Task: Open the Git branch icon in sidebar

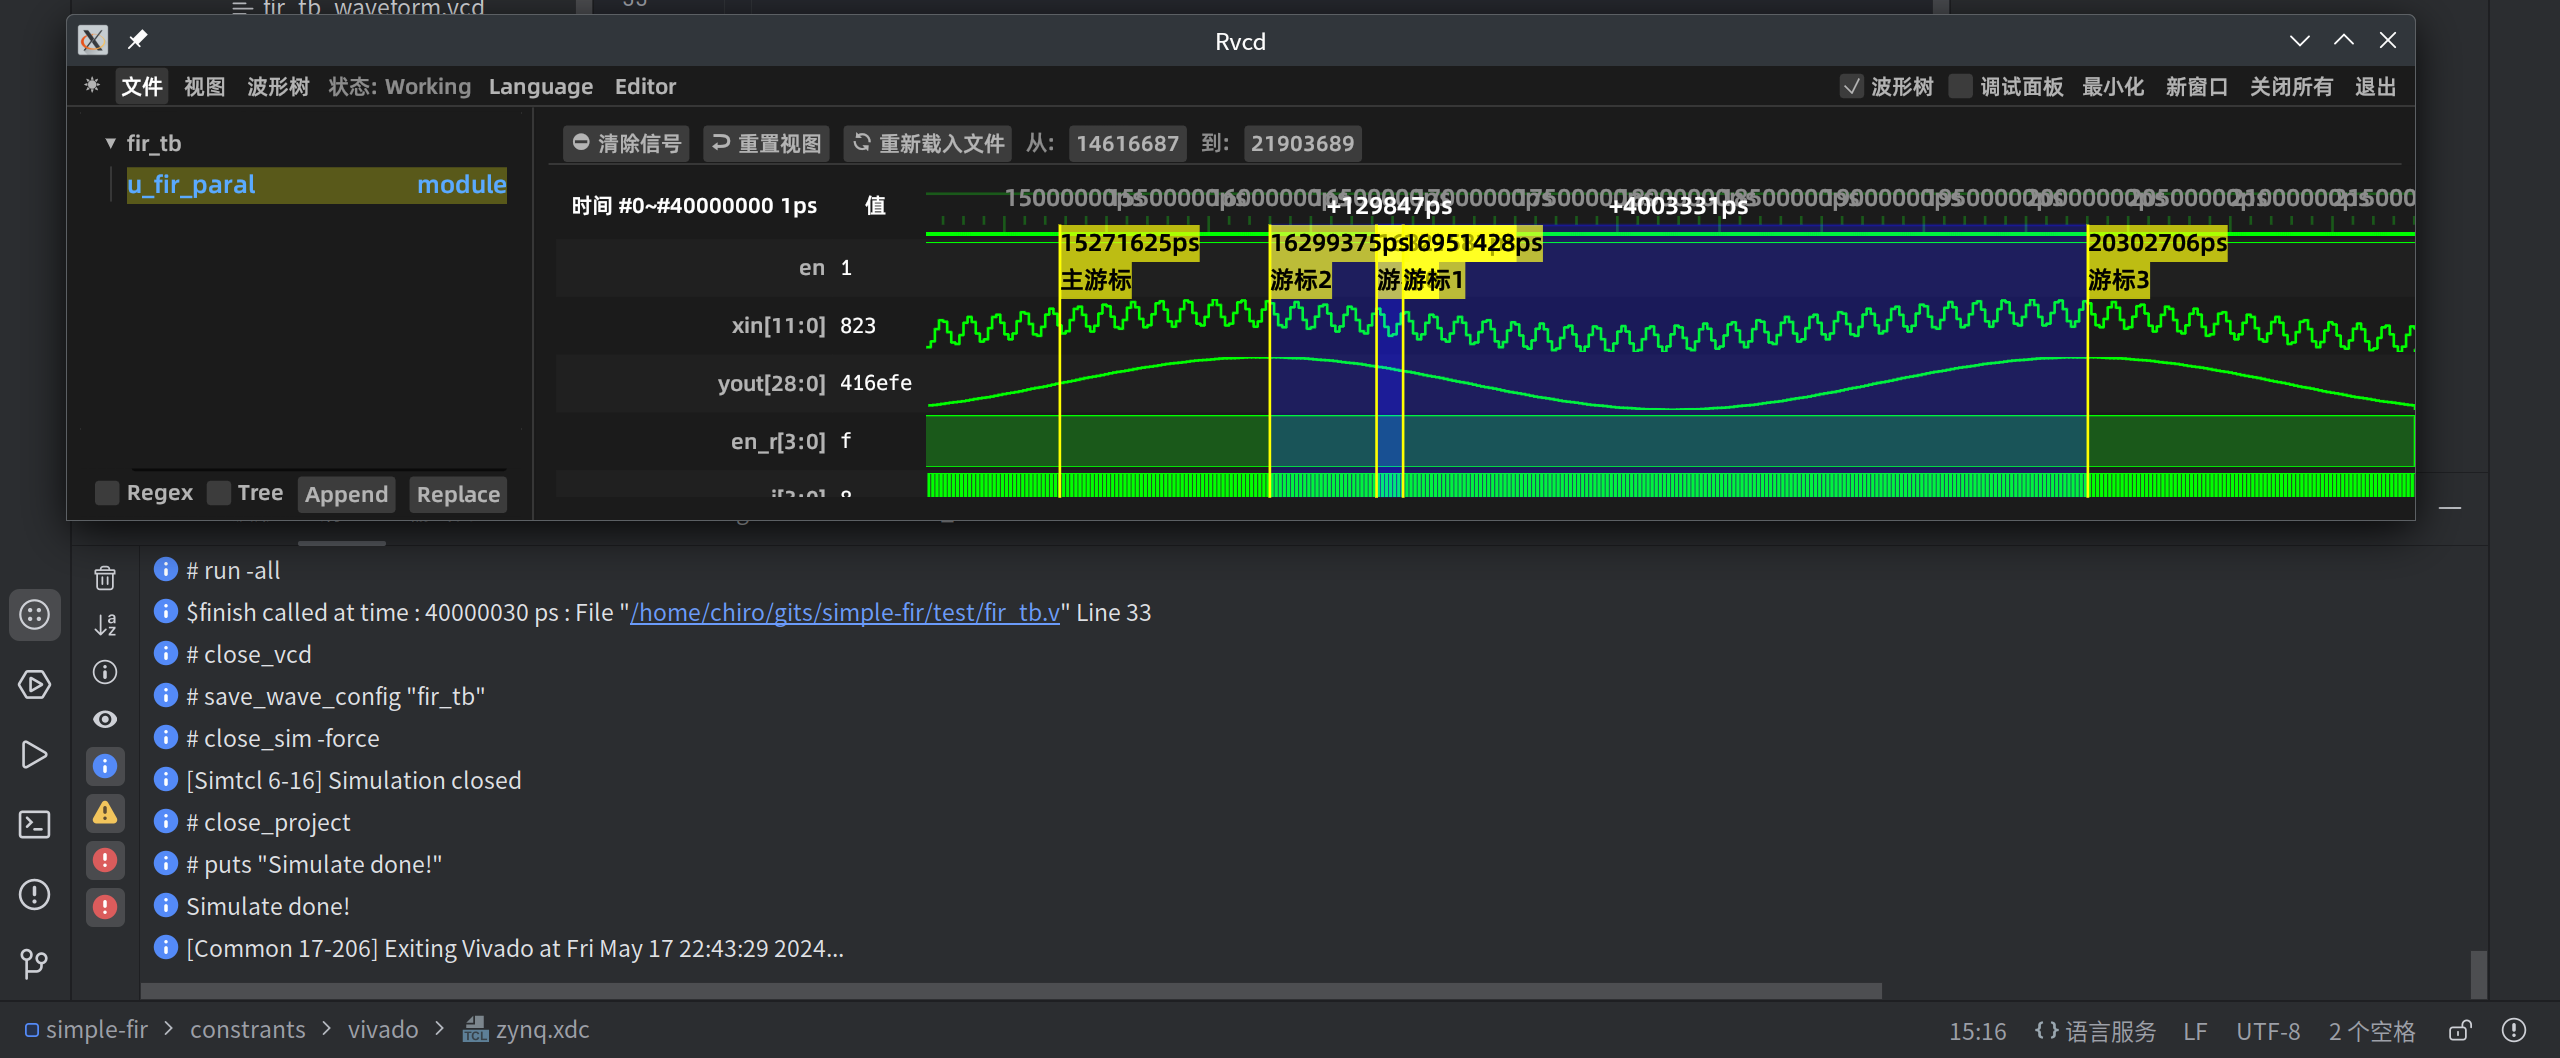Action: click(x=35, y=963)
